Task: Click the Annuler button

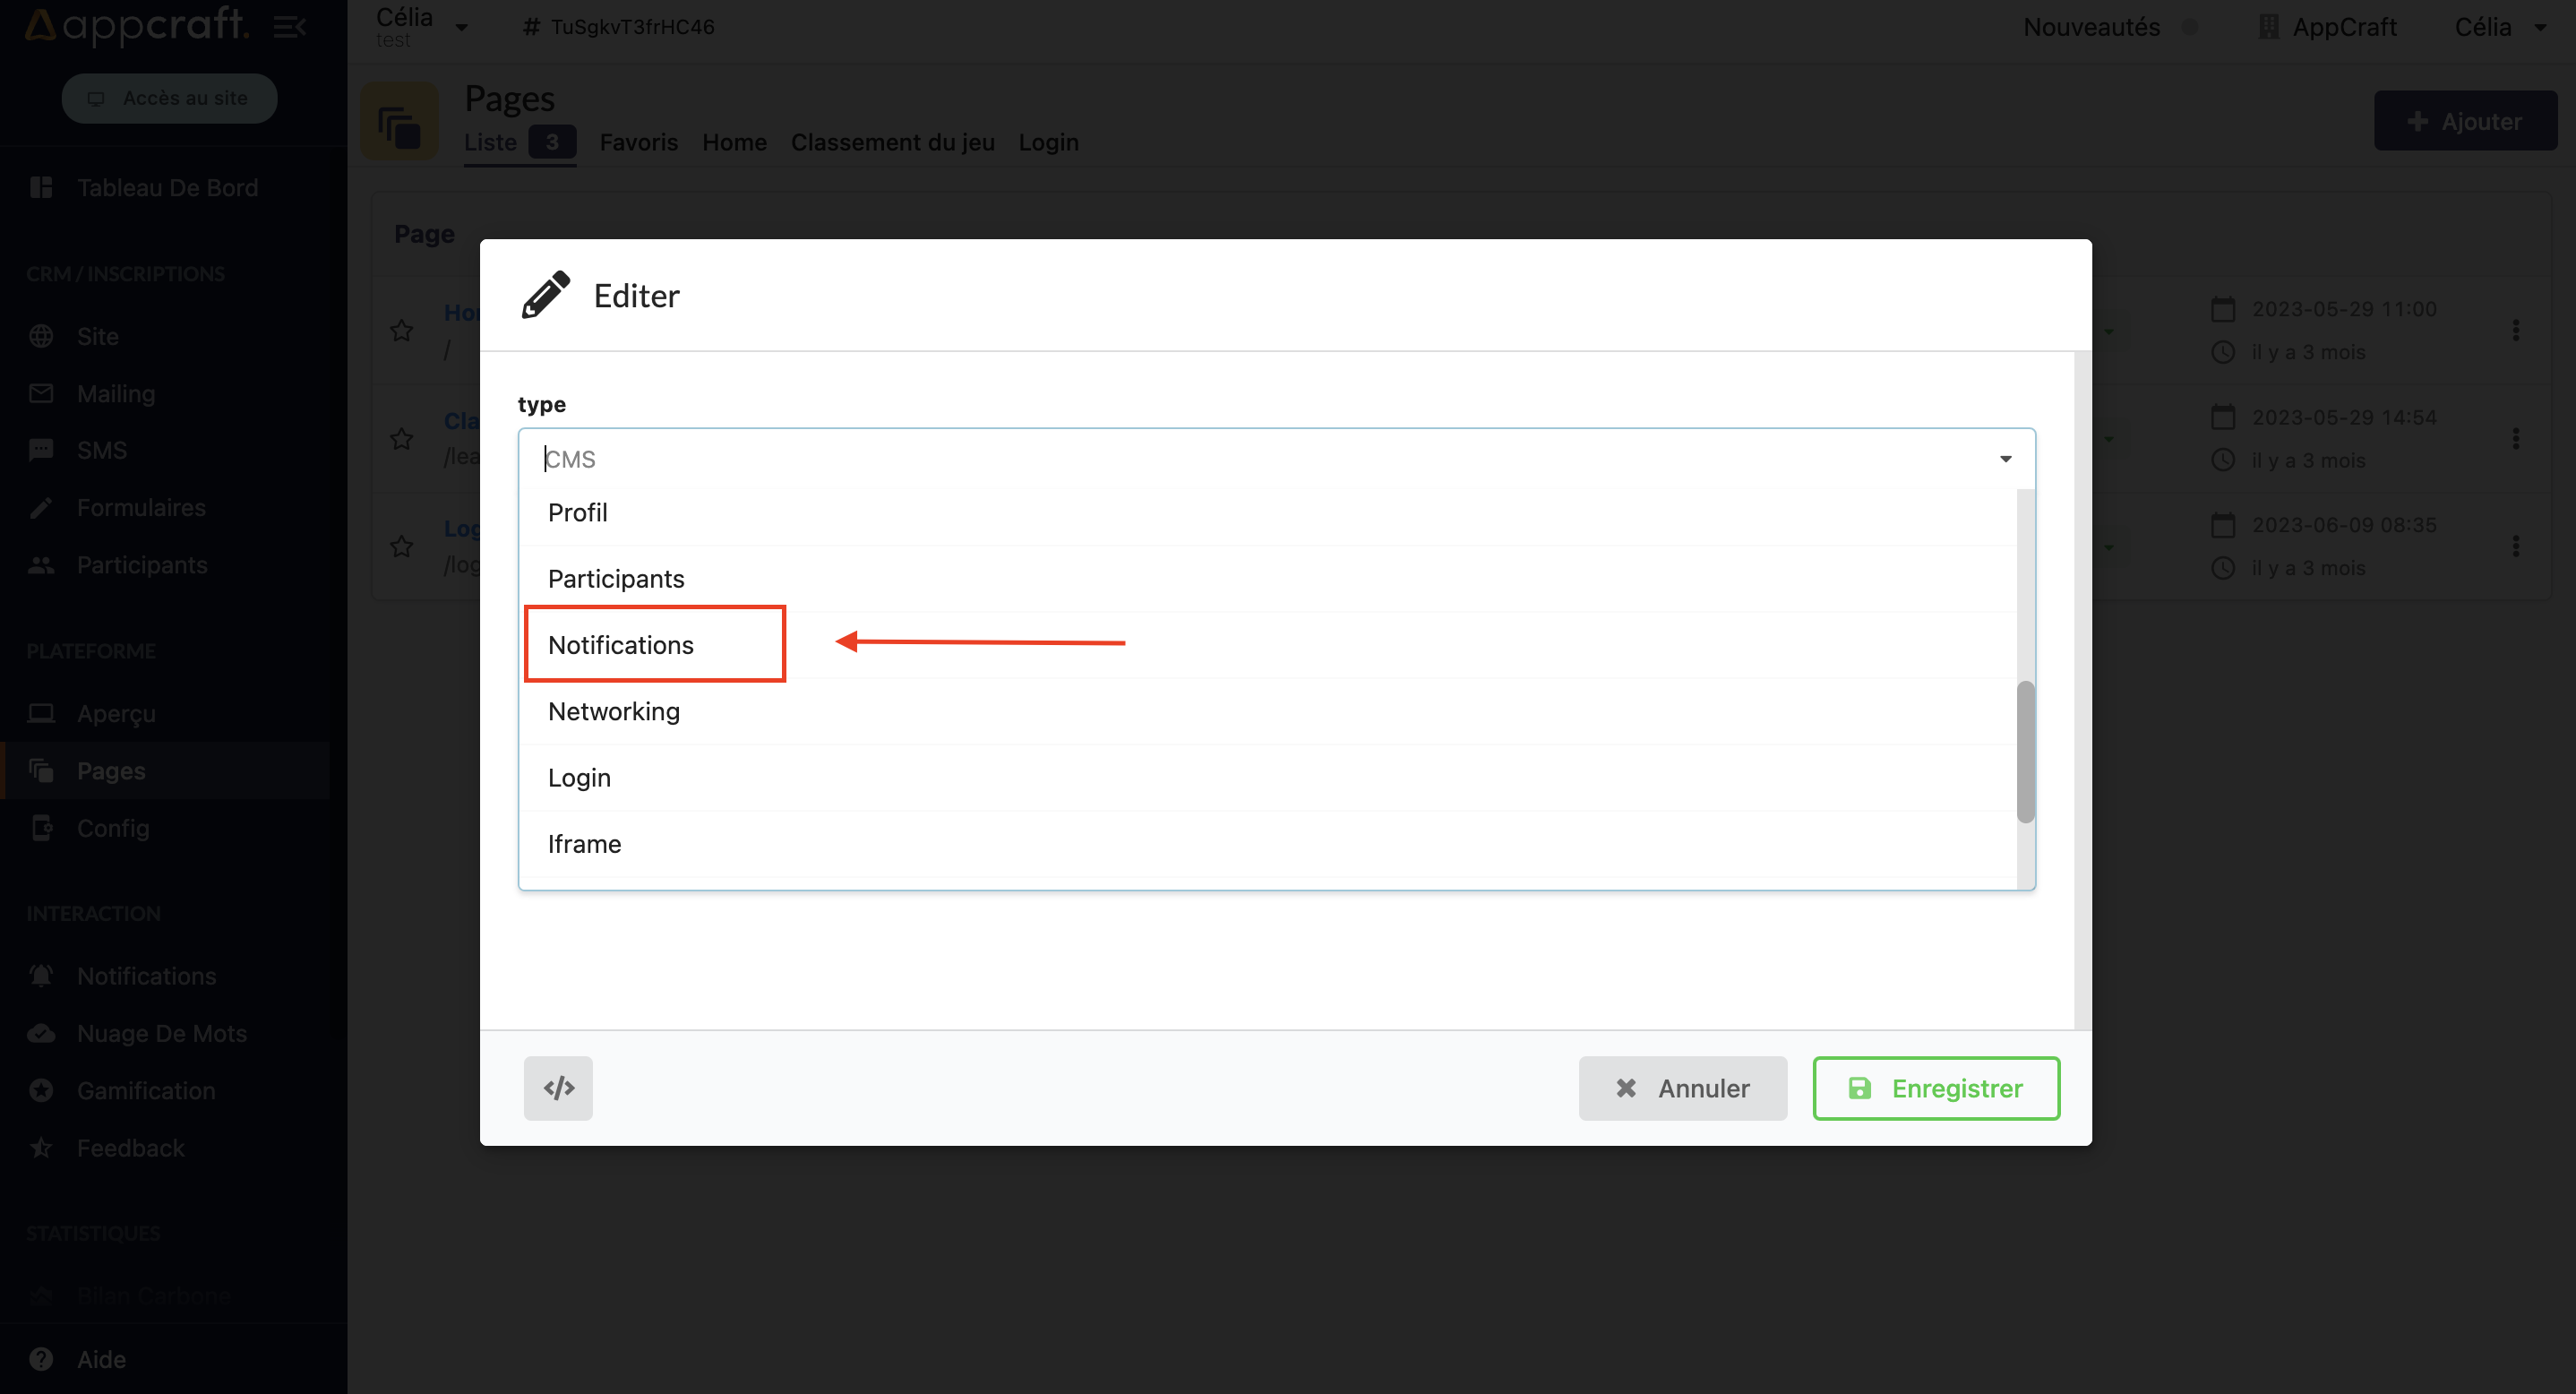Action: point(1682,1087)
